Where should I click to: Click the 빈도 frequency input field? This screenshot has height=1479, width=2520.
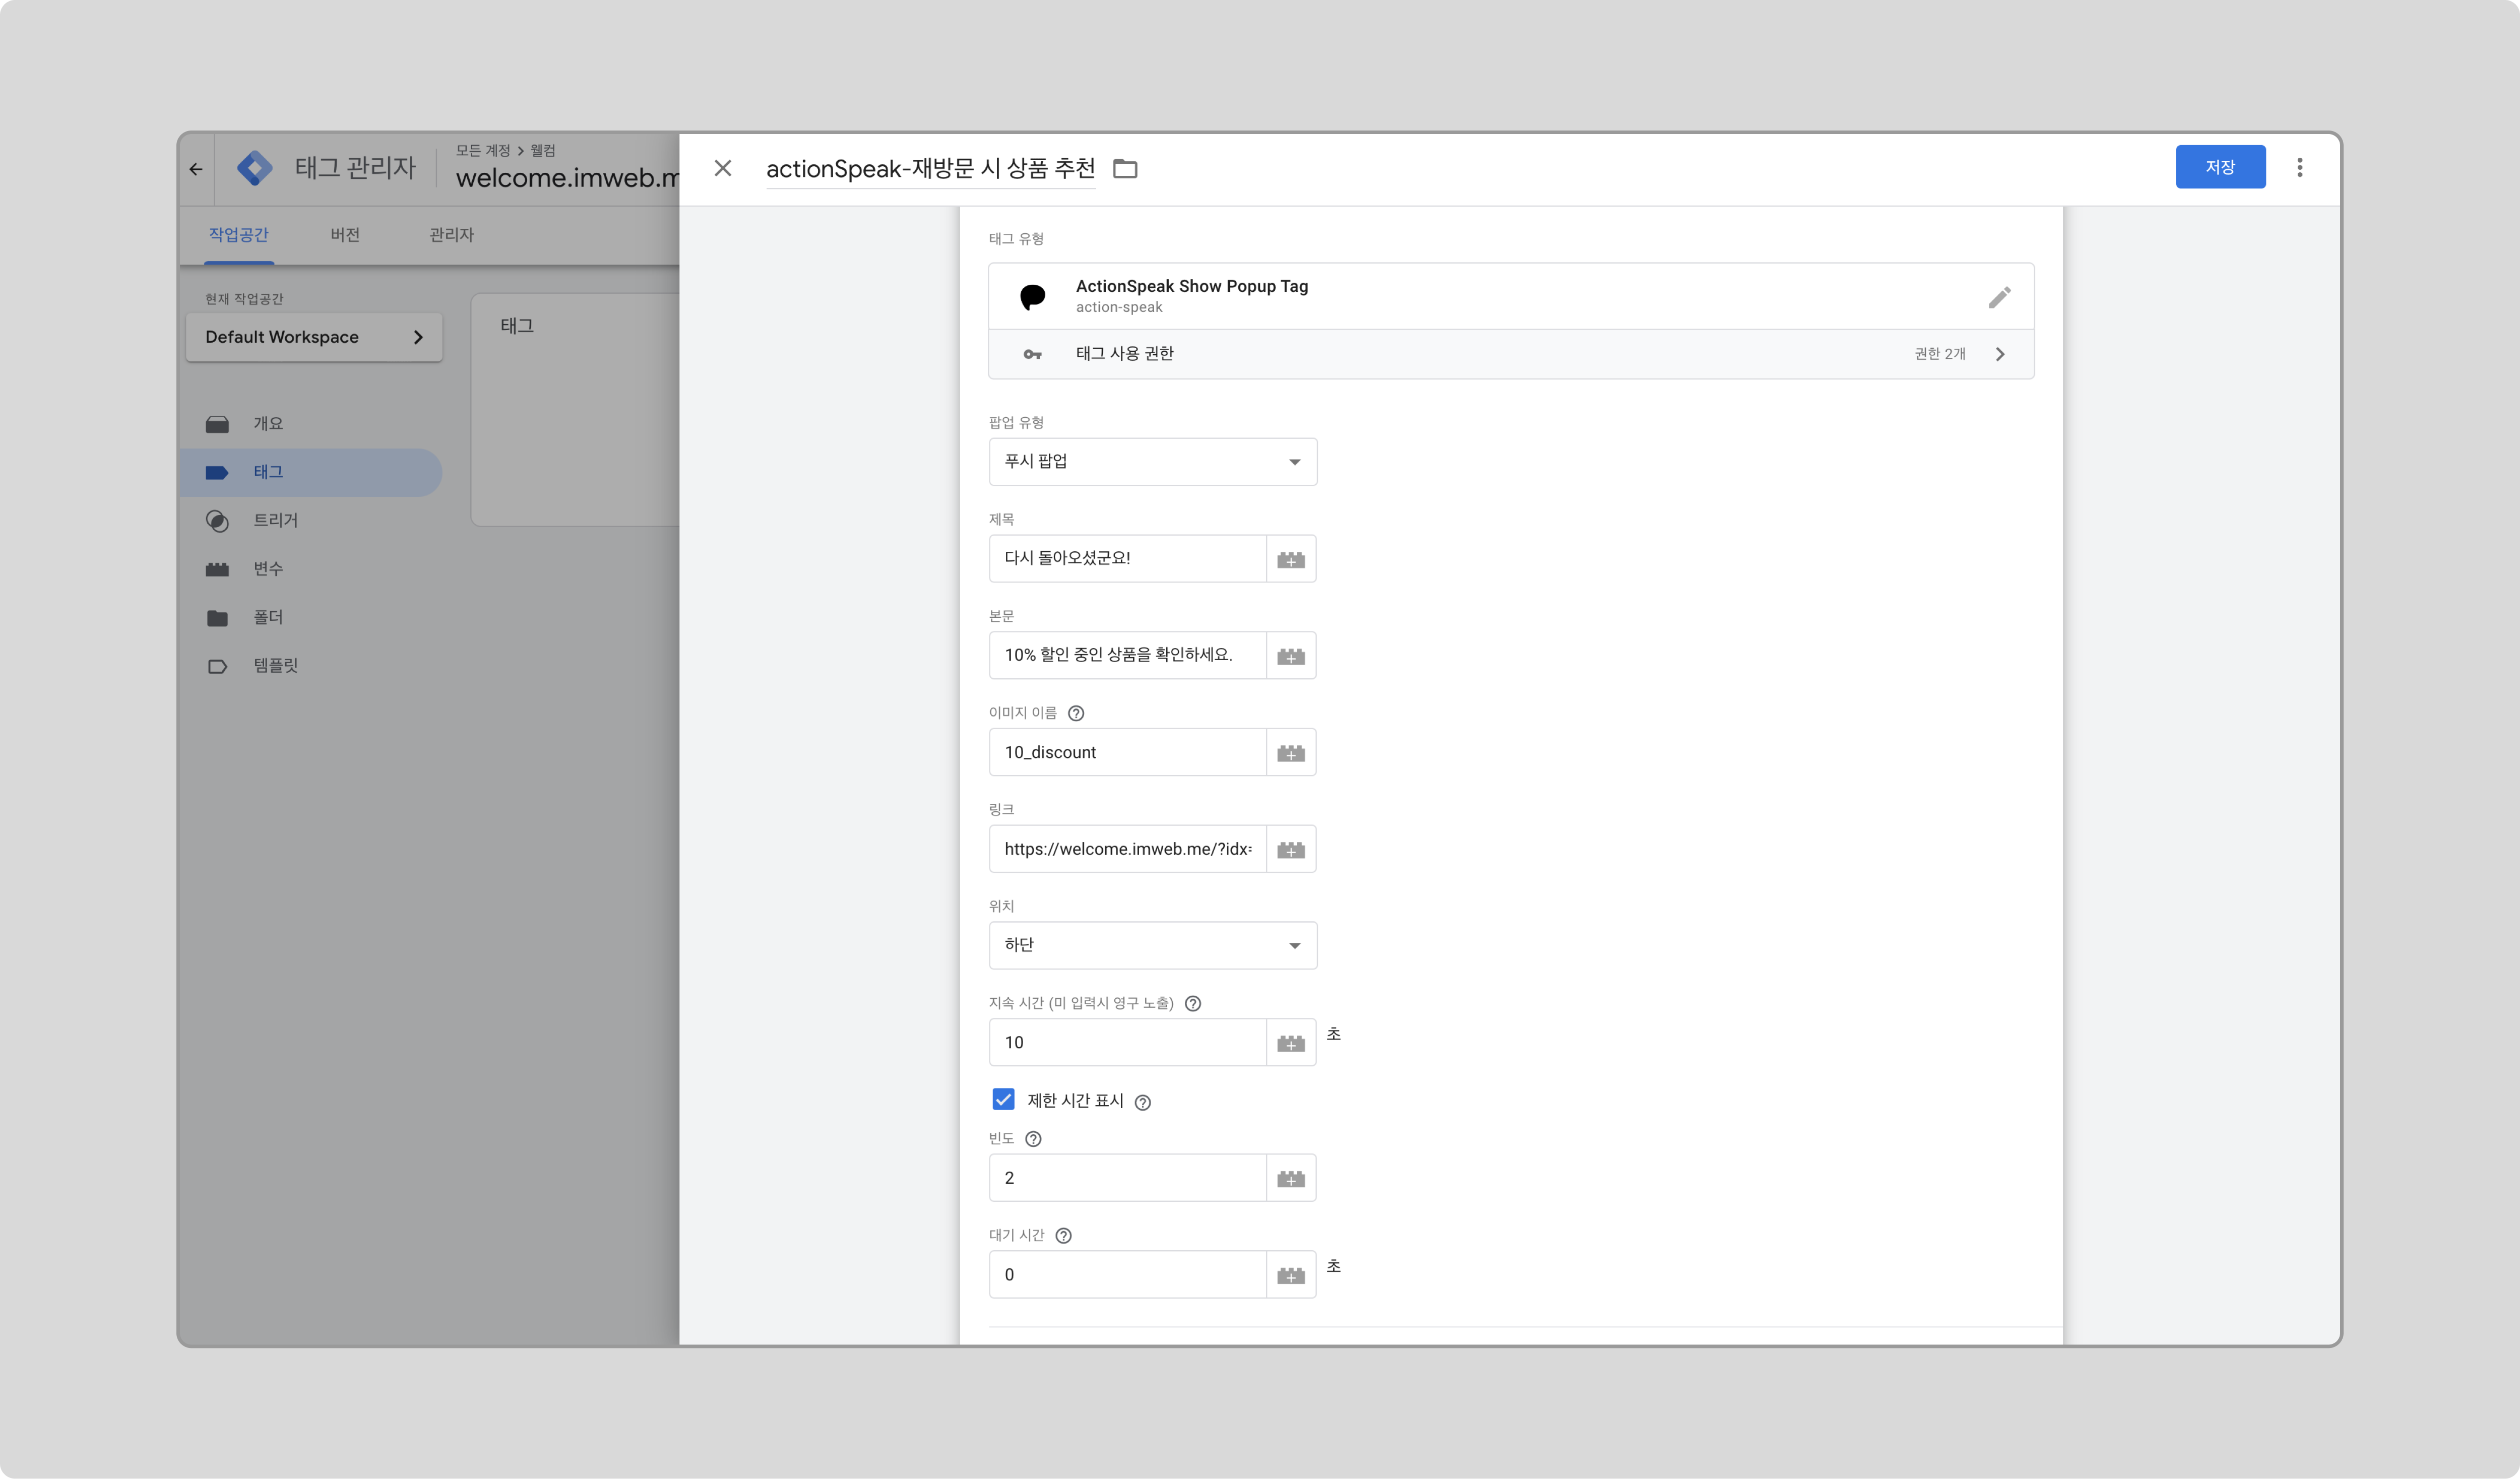1127,1178
